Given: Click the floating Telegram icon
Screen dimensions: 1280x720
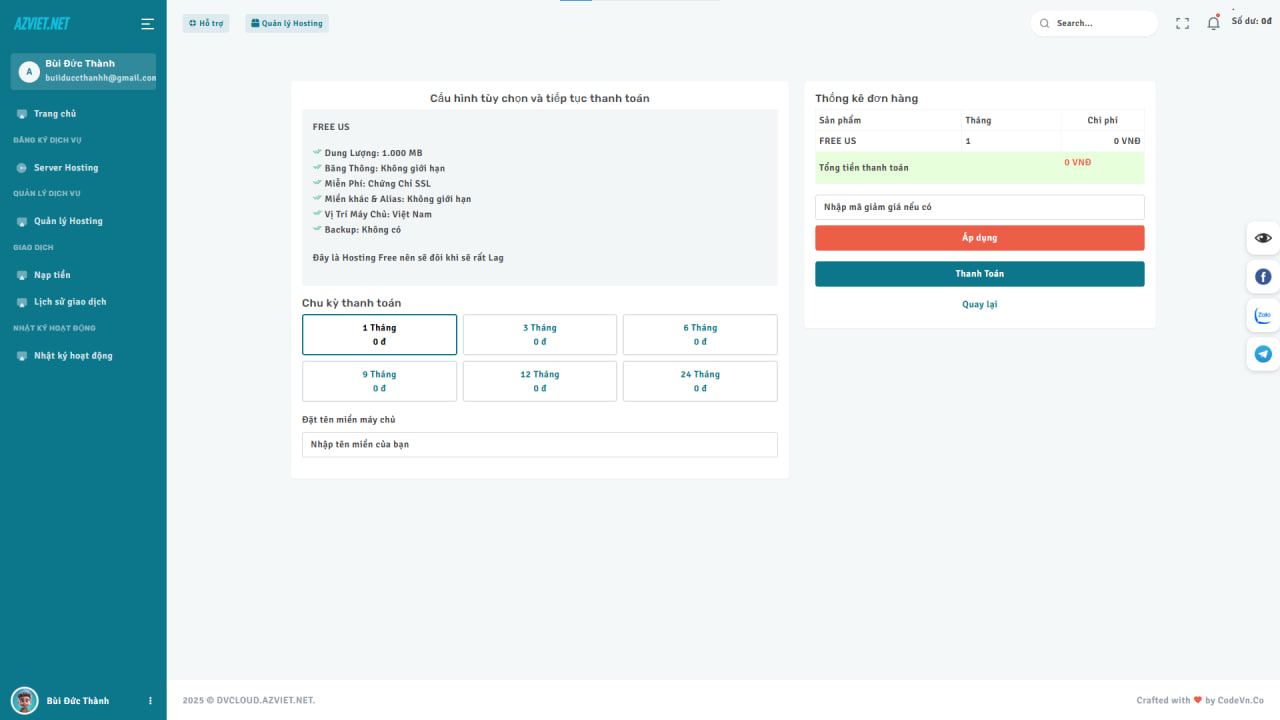Looking at the screenshot, I should point(1263,354).
